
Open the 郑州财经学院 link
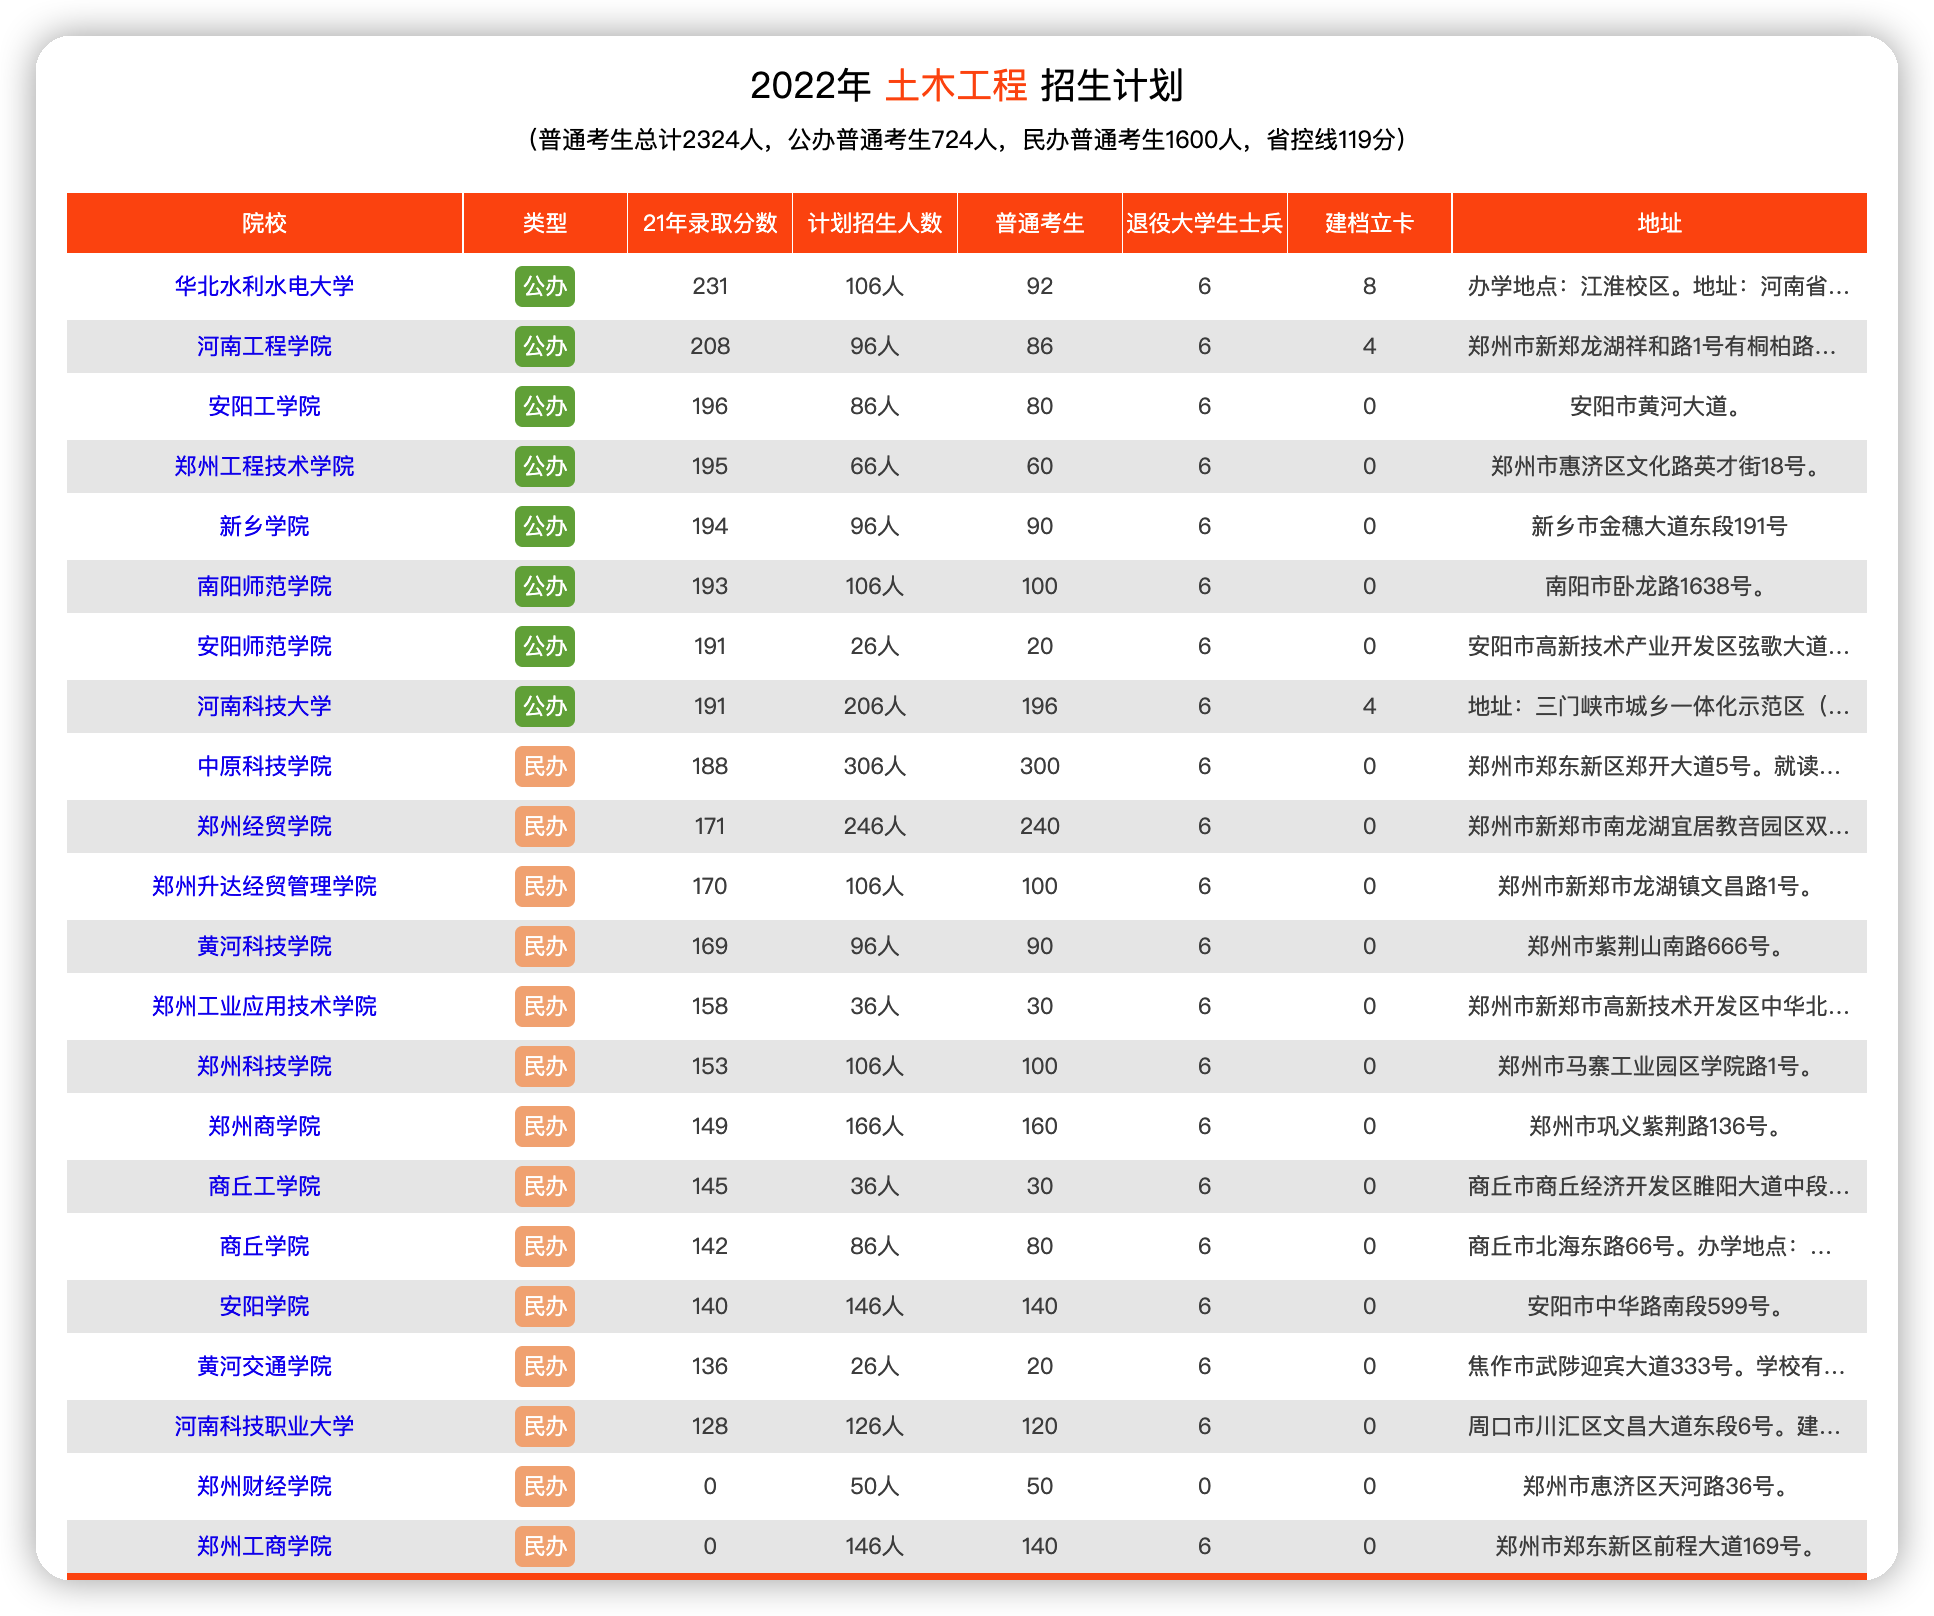click(264, 1486)
